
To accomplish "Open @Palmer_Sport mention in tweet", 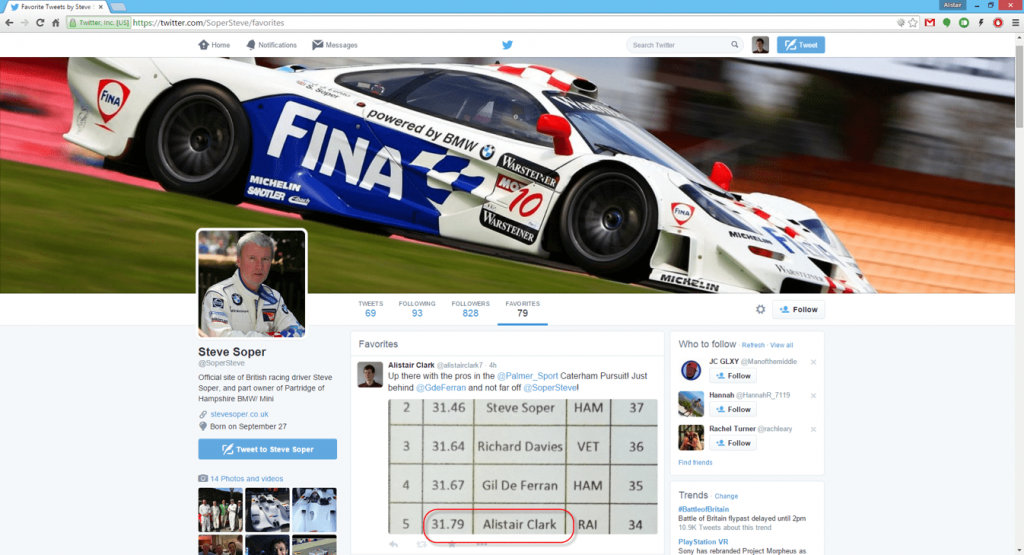I will pyautogui.click(x=528, y=376).
